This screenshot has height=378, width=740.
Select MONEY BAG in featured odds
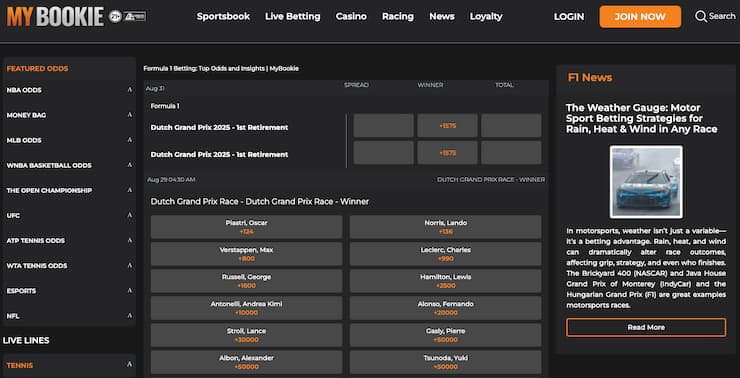click(26, 115)
